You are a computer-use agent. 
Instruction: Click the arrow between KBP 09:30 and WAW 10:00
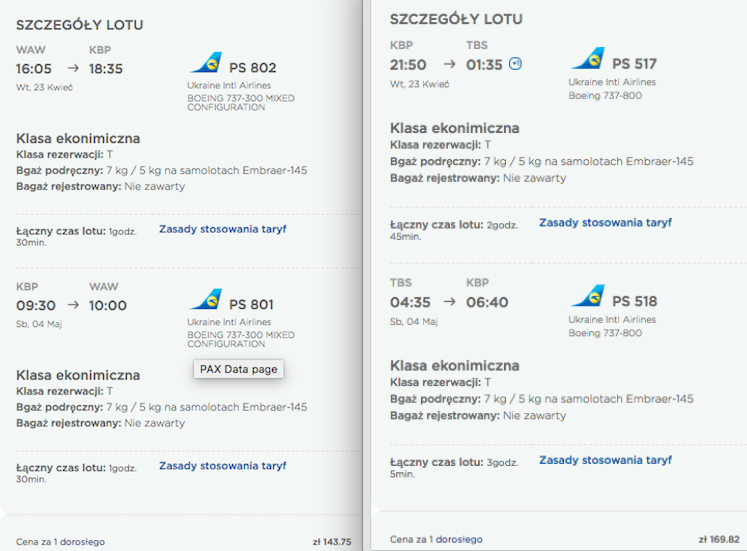(73, 305)
